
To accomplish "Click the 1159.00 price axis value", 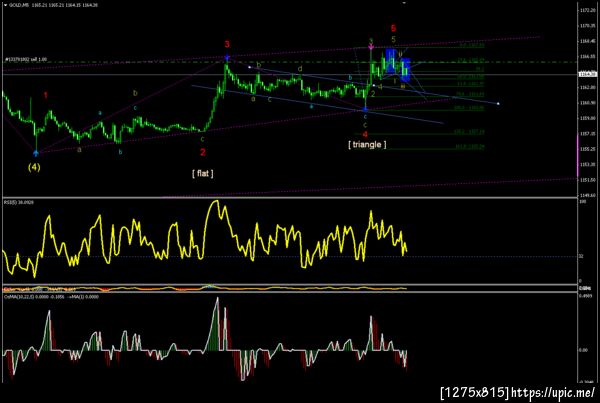I will coord(587,118).
